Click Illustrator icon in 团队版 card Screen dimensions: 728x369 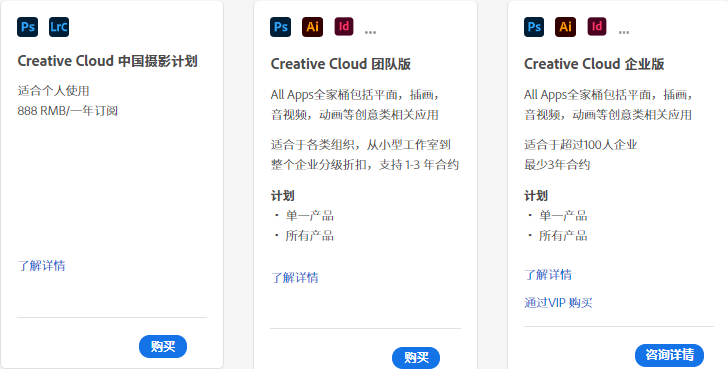(x=312, y=27)
